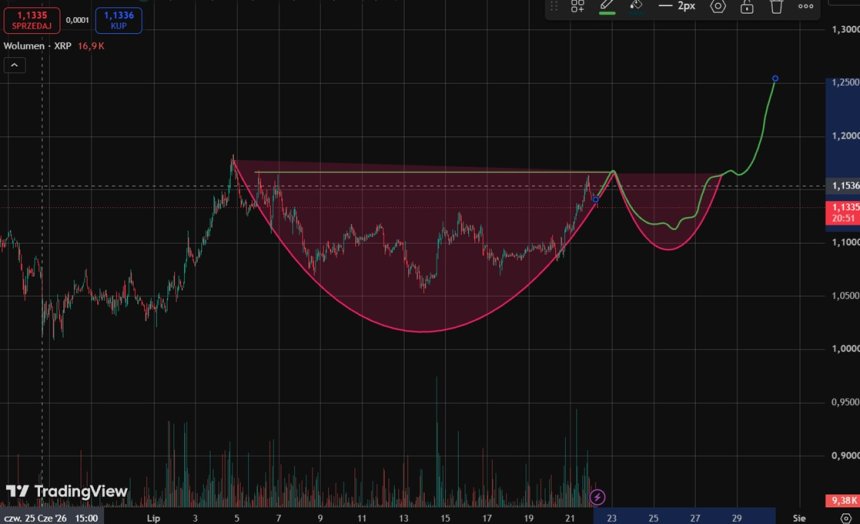The height and width of the screenshot is (524, 860).
Task: Click the 23 date label on time axis
Action: click(612, 518)
